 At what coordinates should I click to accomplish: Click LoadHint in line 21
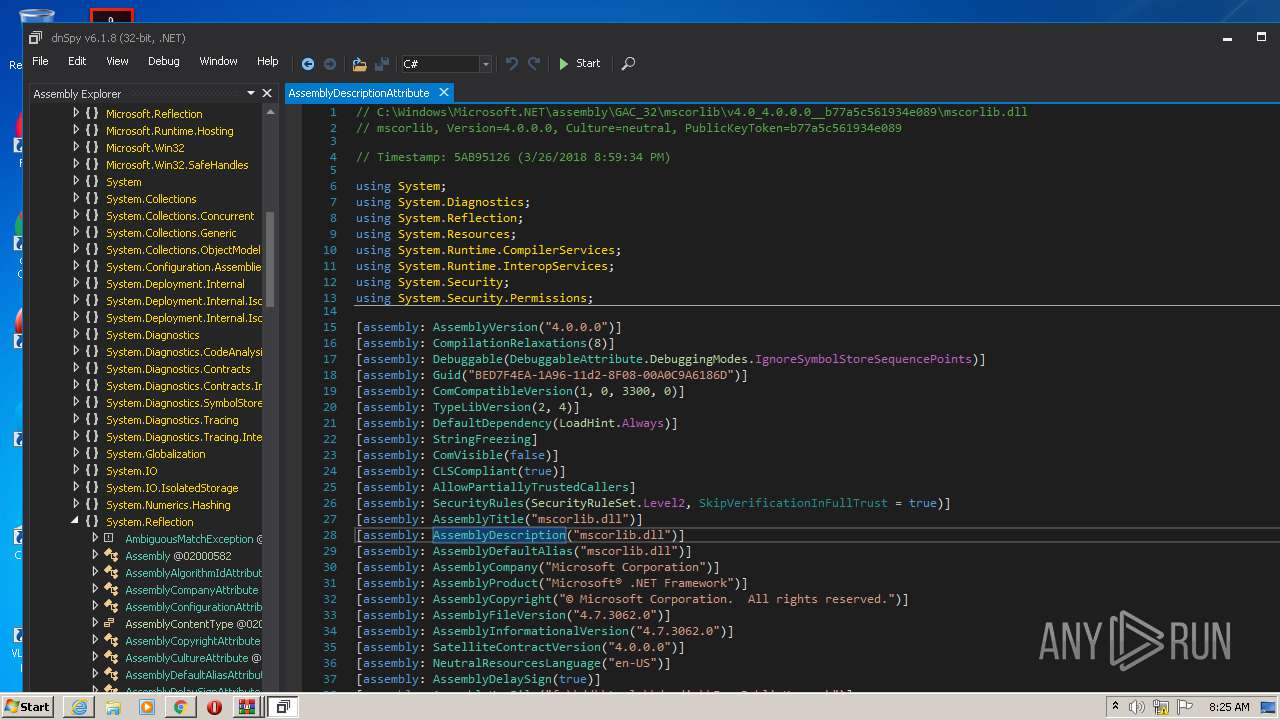click(587, 423)
